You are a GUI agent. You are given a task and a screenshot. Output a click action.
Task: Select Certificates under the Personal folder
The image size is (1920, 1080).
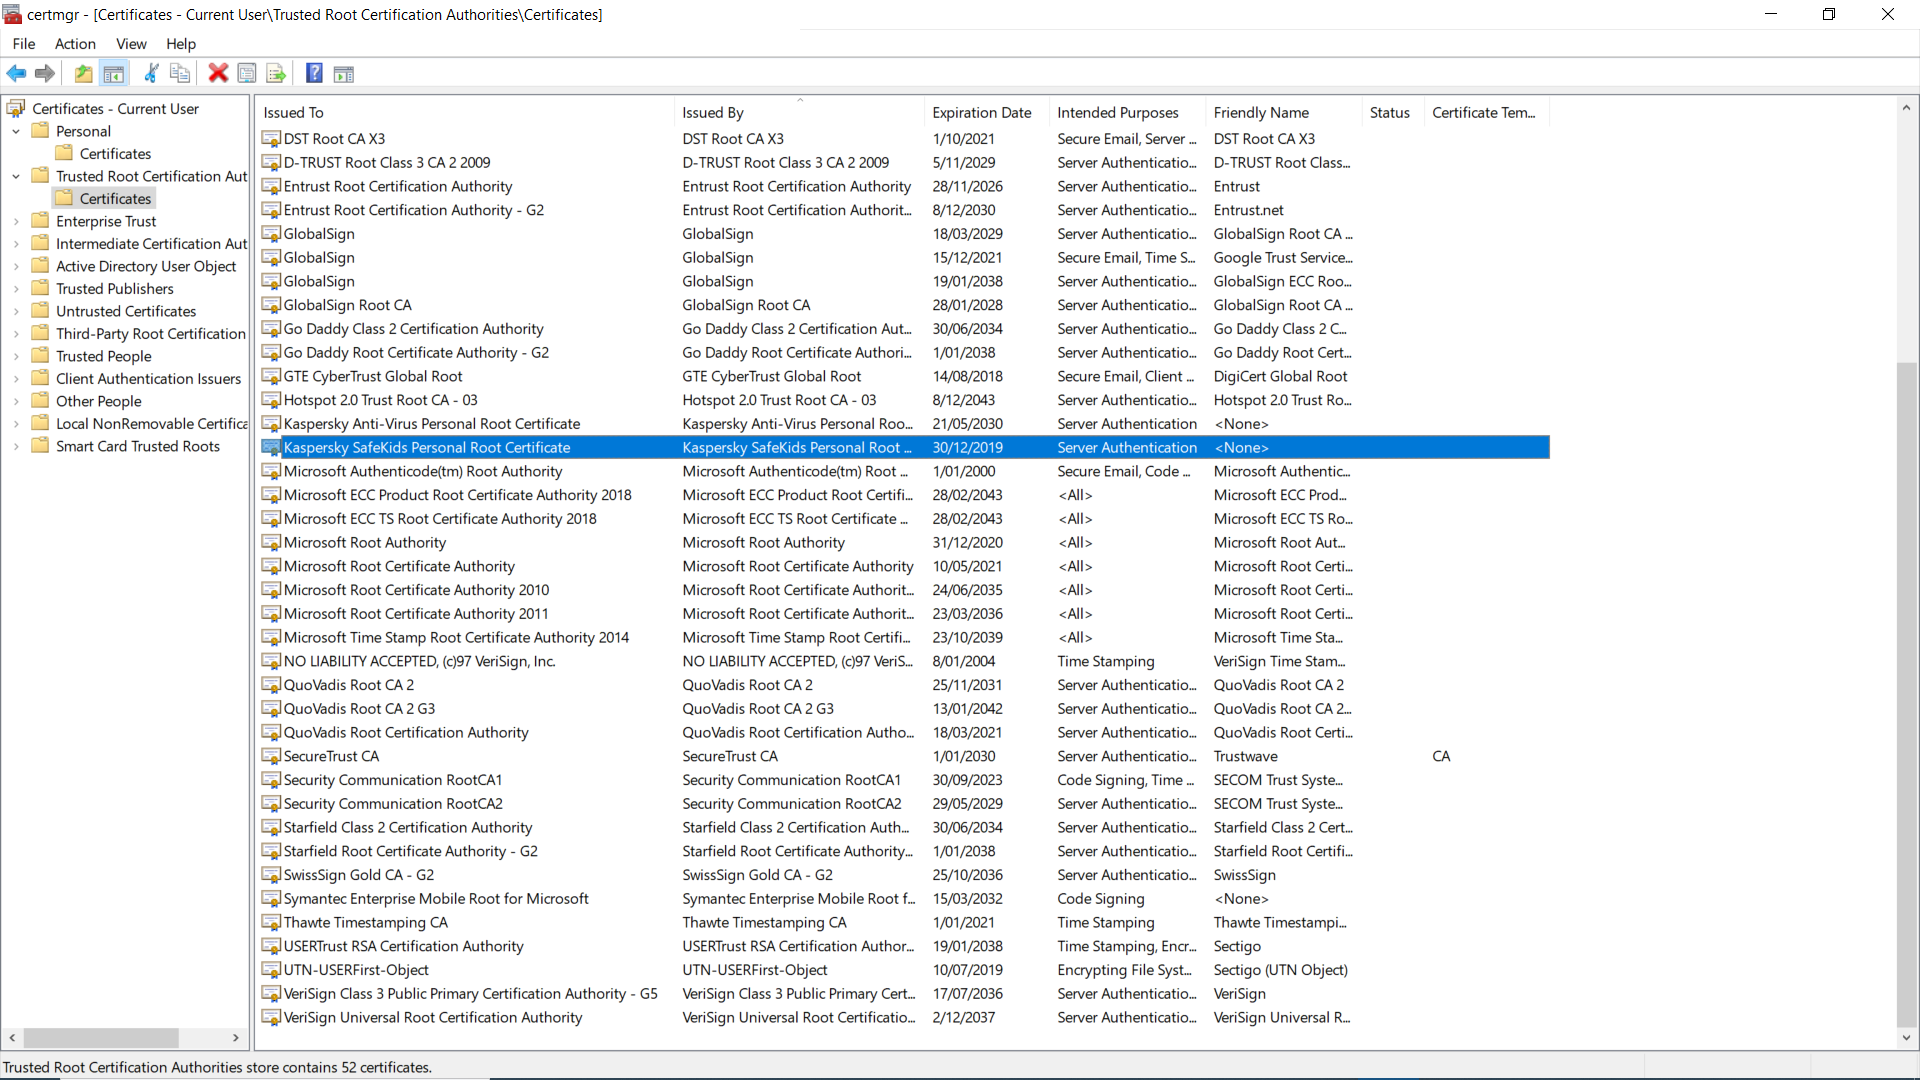pos(115,154)
